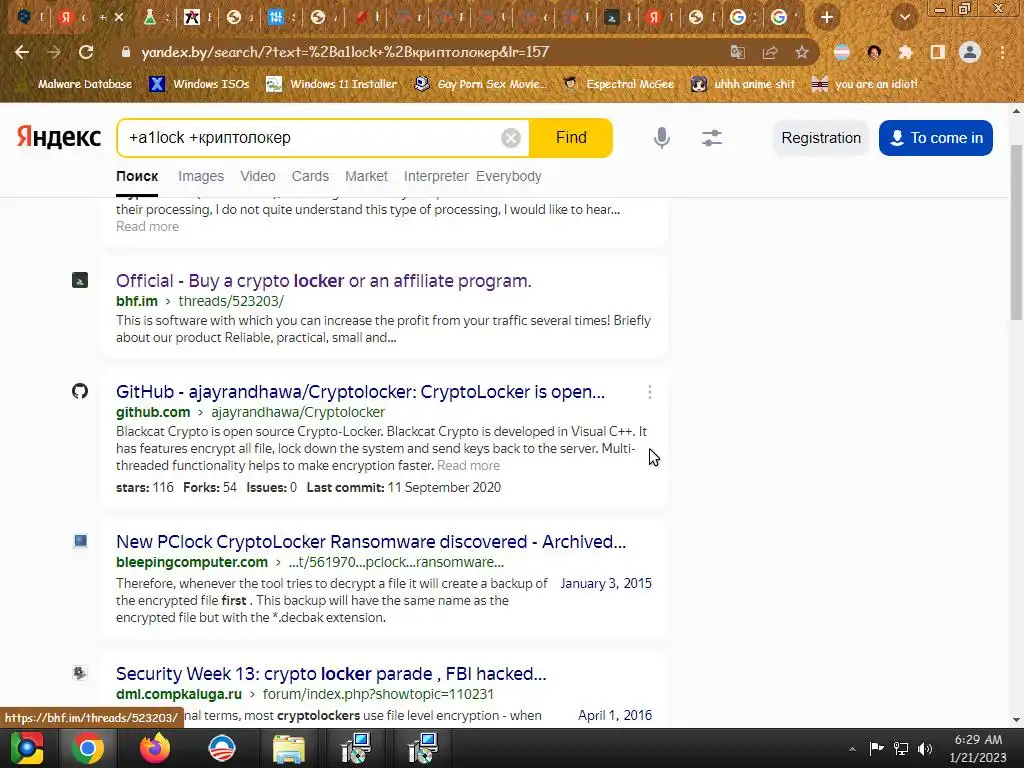Open the bhf.im domain link
Viewport: 1024px width, 768px height.
pyautogui.click(x=137, y=301)
